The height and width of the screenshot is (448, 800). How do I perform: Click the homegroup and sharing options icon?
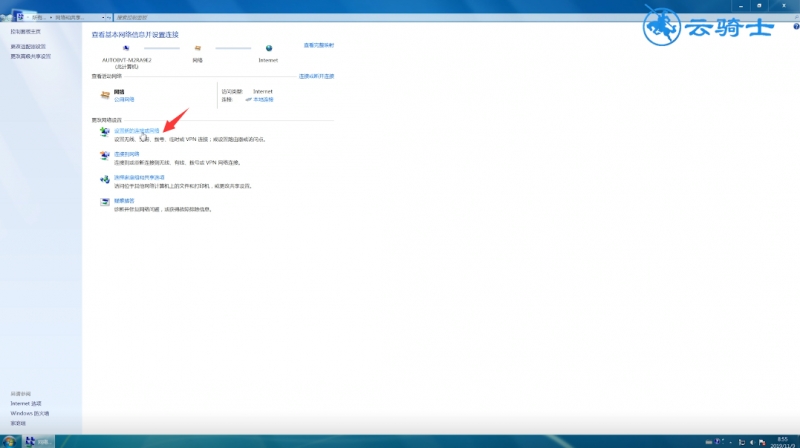tap(105, 179)
